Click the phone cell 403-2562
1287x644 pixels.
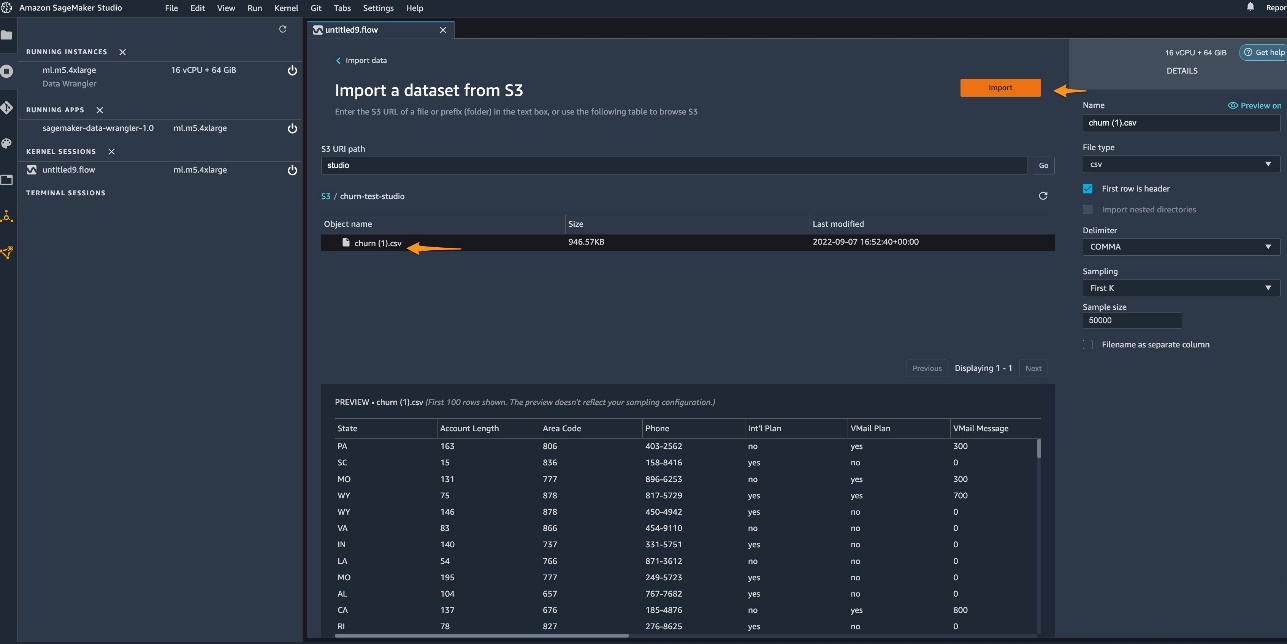[x=664, y=446]
